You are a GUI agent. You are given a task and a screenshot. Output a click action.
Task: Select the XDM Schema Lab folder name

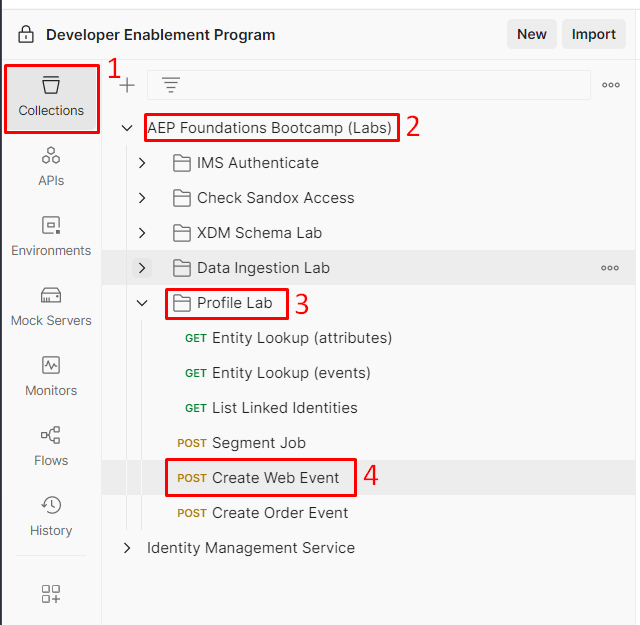pyautogui.click(x=259, y=233)
